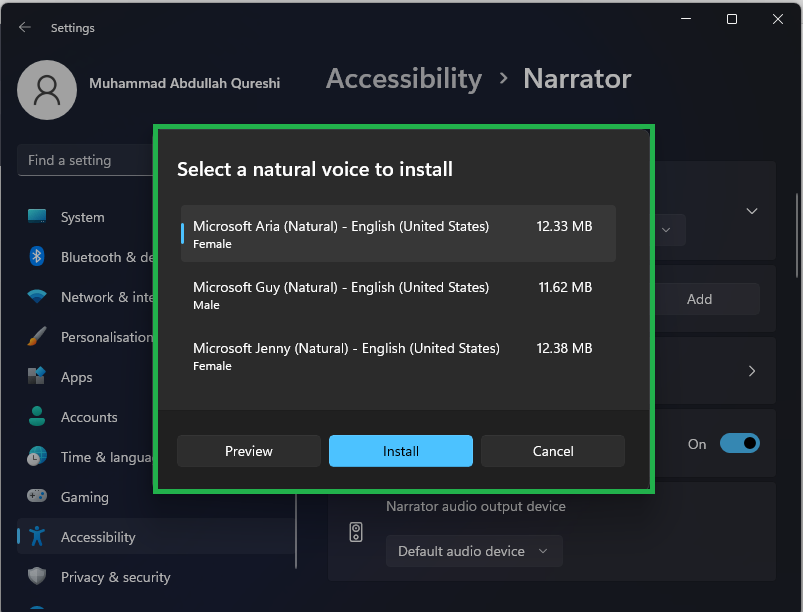The width and height of the screenshot is (803, 612).
Task: Click the Install button
Action: [401, 451]
